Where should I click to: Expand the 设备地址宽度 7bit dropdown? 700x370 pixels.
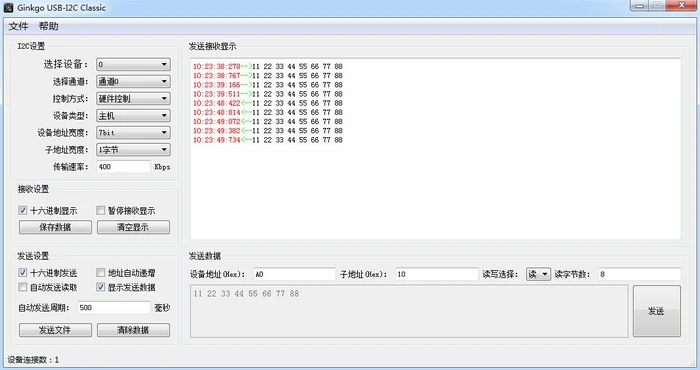click(133, 133)
